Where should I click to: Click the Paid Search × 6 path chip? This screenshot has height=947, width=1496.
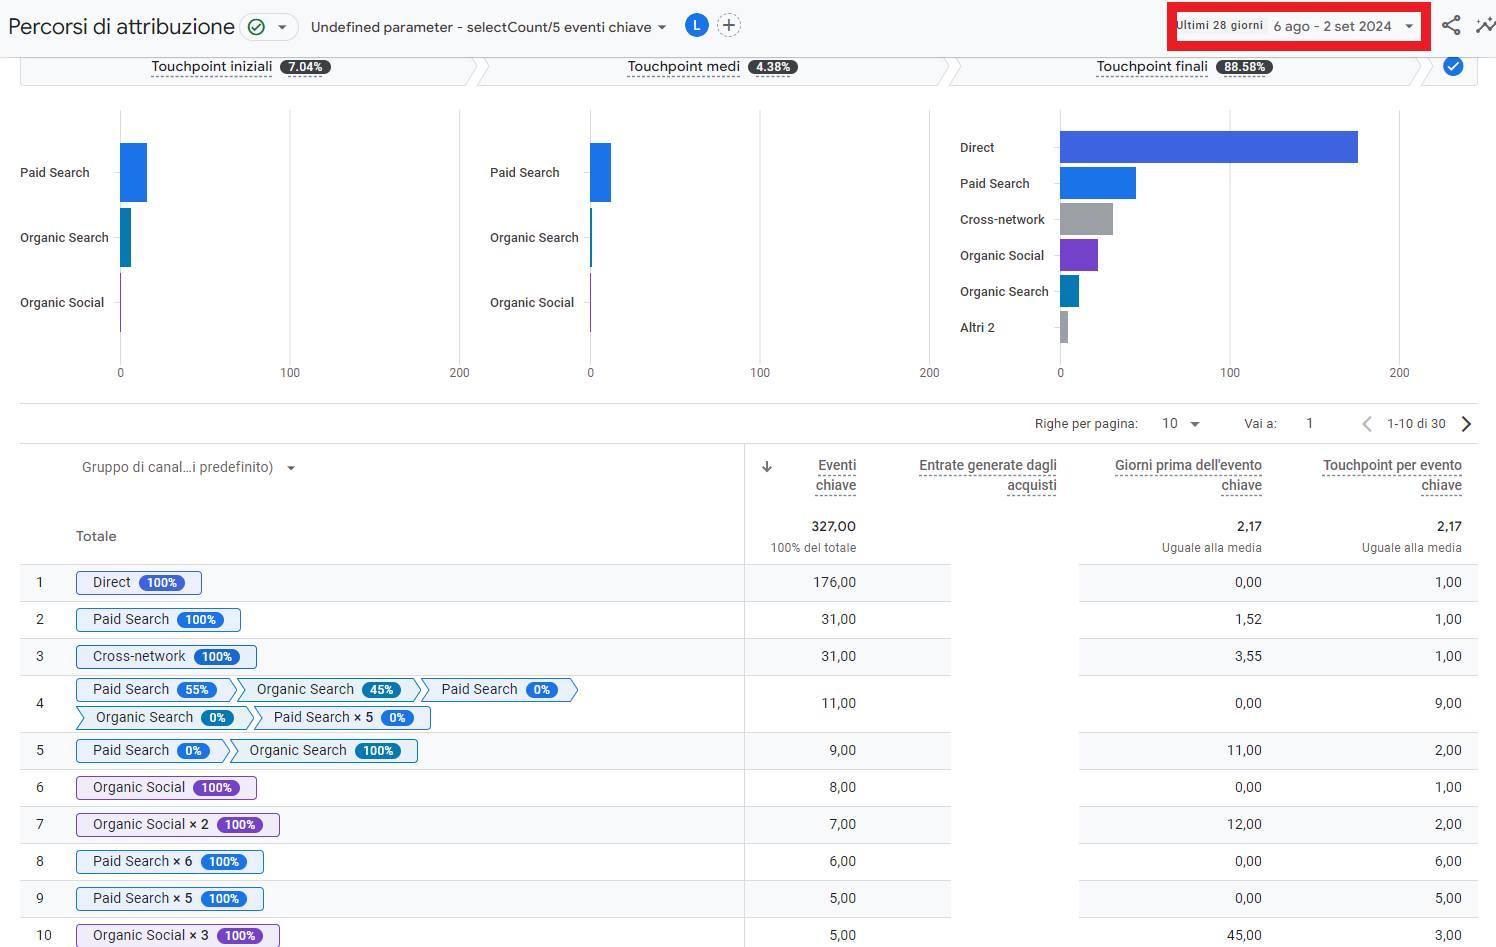tap(170, 862)
